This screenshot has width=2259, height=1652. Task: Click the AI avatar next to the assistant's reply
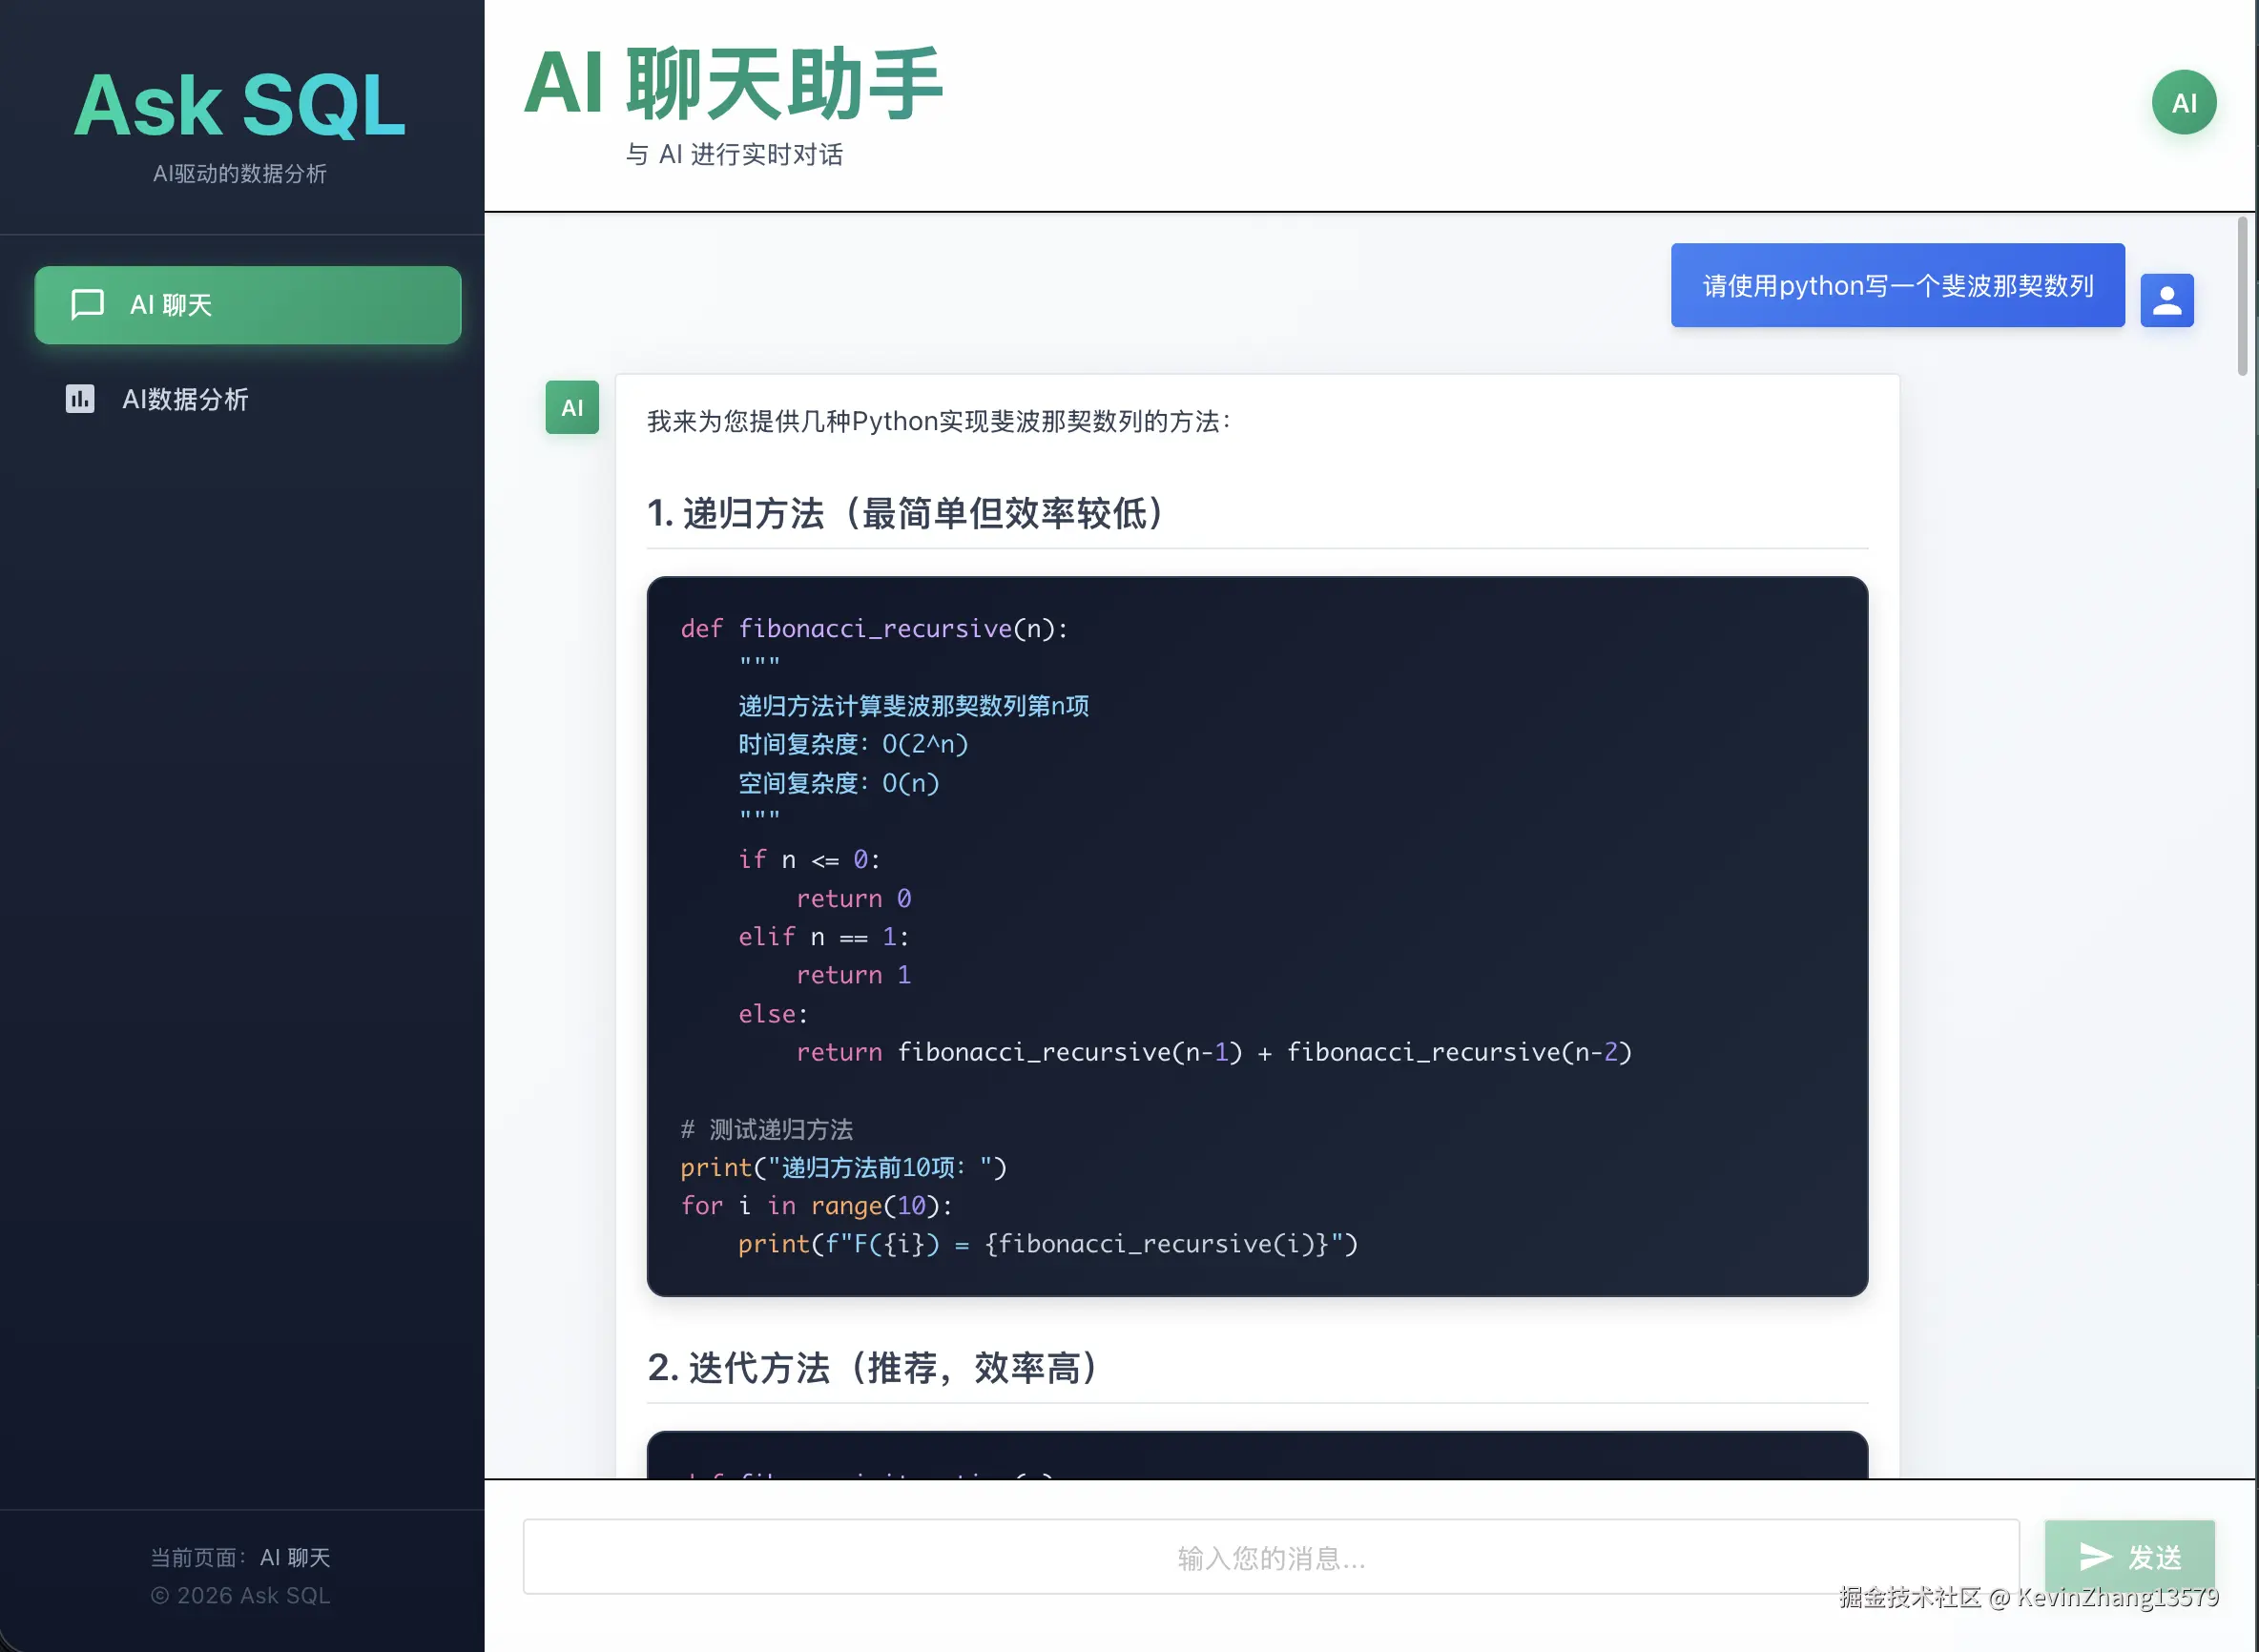[x=572, y=408]
